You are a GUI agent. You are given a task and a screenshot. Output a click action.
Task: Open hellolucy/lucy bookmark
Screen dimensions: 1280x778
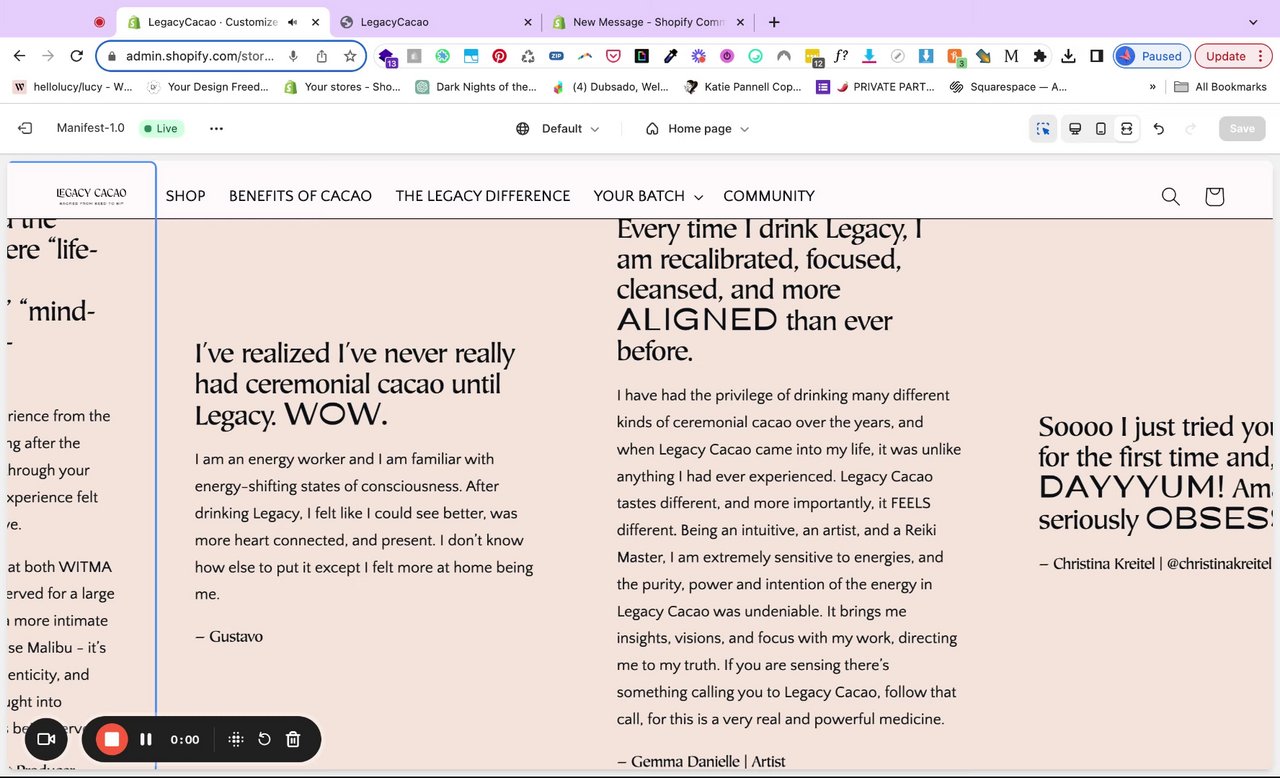coord(72,87)
